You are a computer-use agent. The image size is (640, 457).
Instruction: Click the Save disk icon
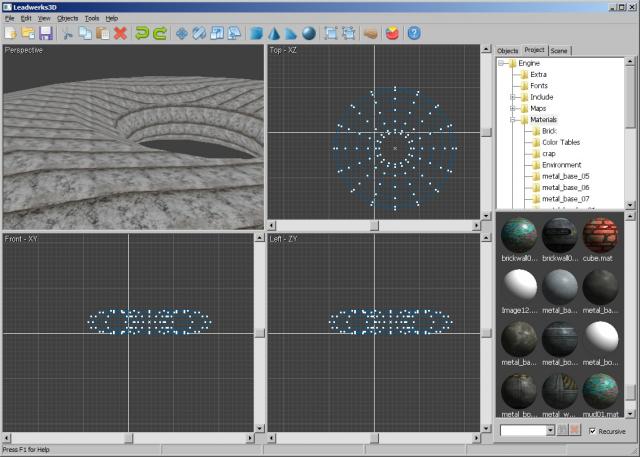click(45, 33)
